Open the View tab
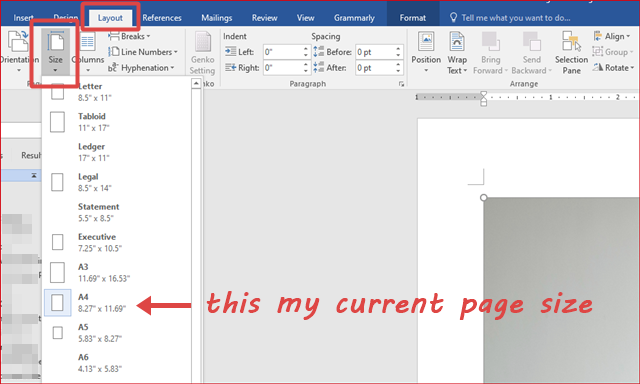Screen dimensions: 640x384 tap(306, 18)
